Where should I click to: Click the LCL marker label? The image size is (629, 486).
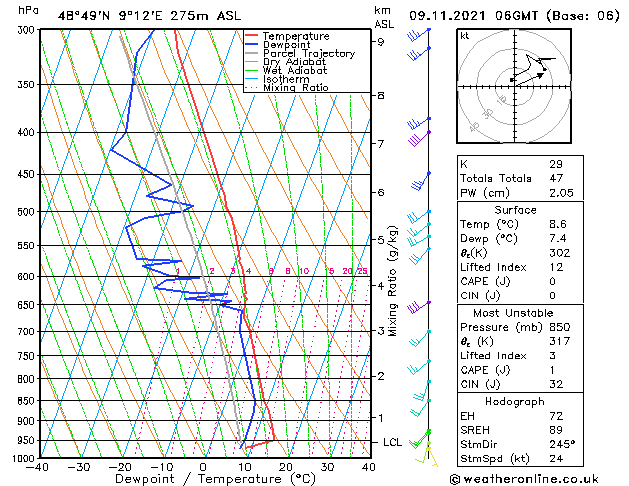click(392, 442)
